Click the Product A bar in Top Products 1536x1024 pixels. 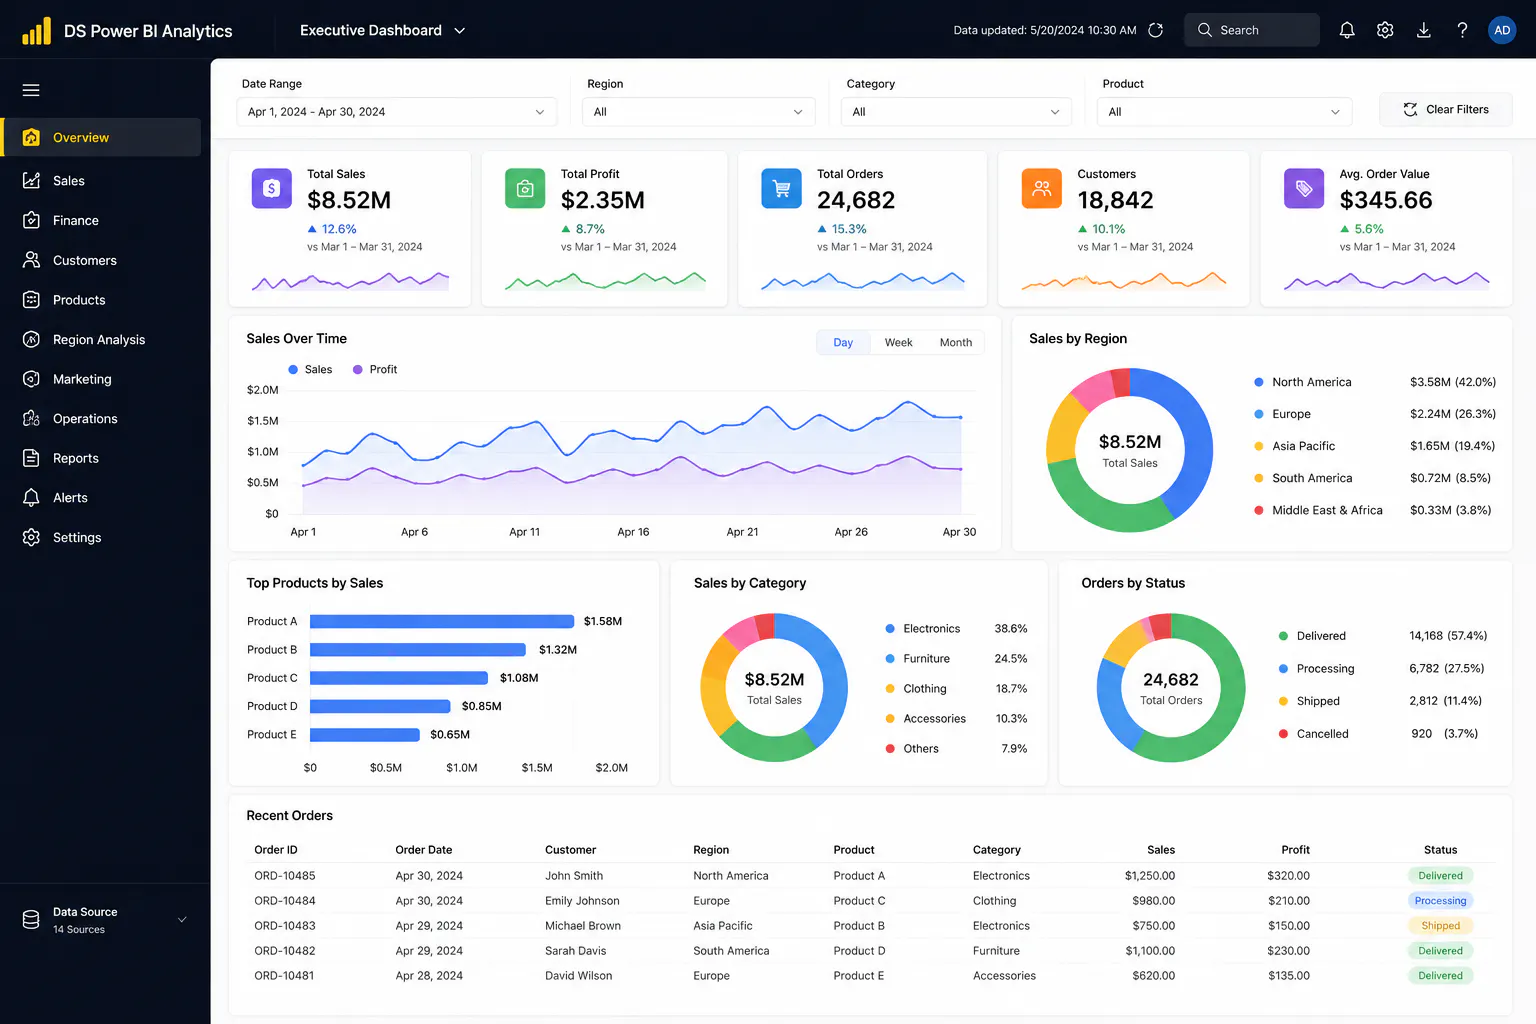[442, 621]
